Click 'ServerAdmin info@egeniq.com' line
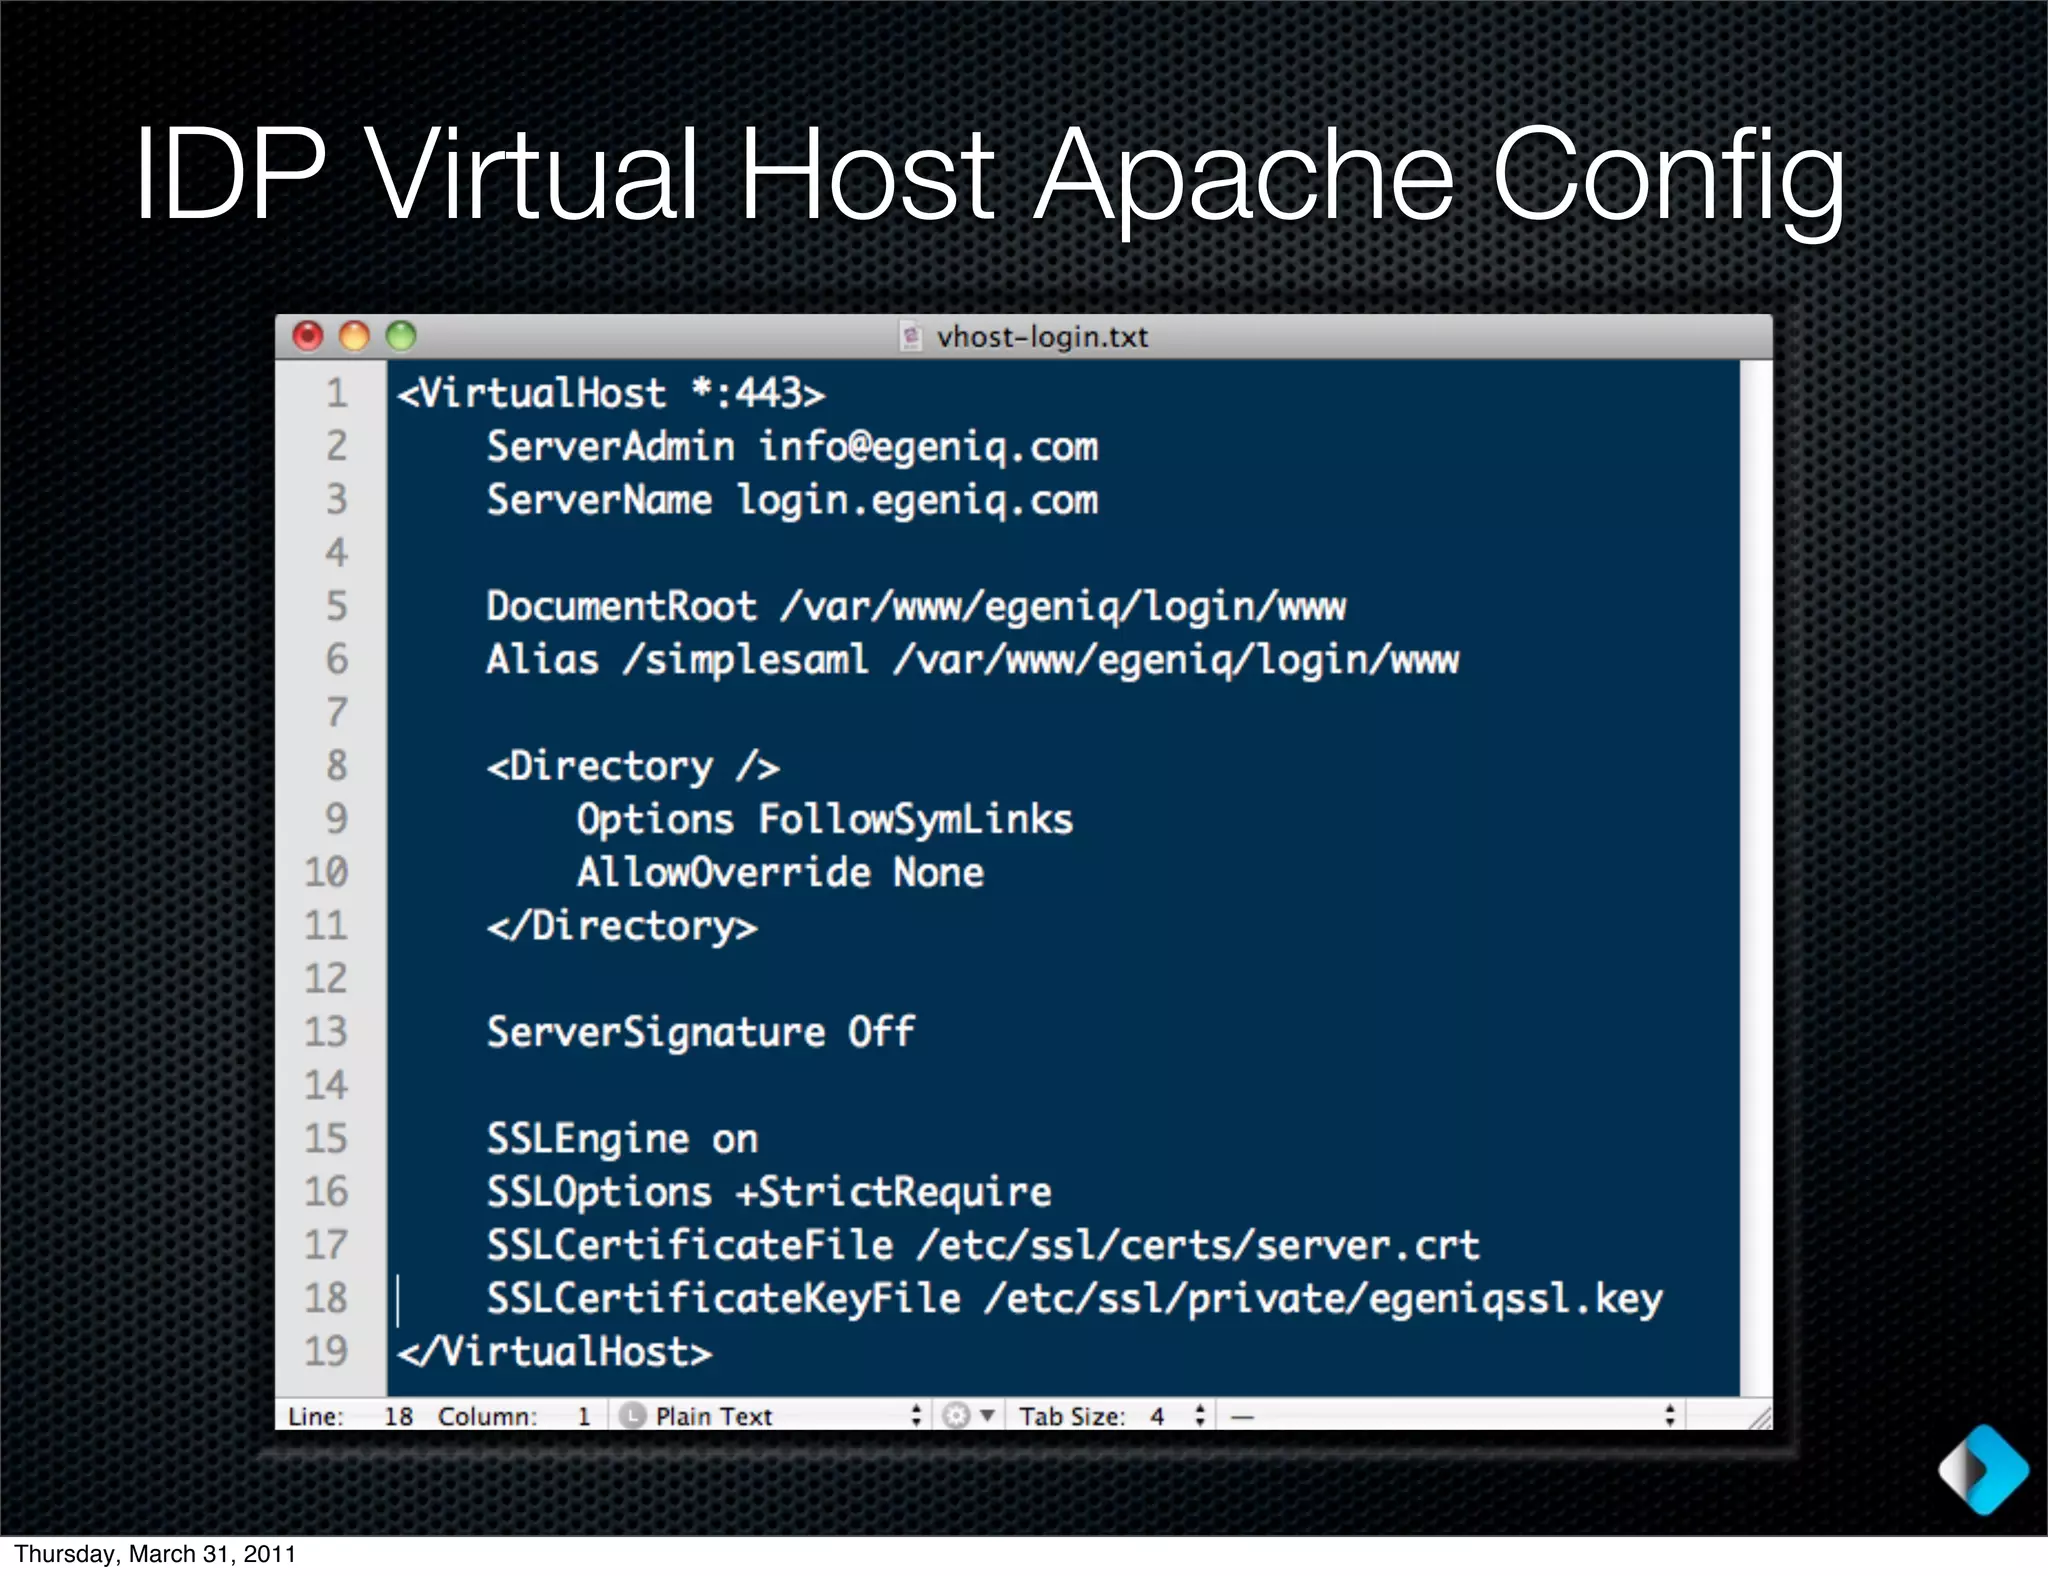The image size is (2048, 1576). point(792,447)
